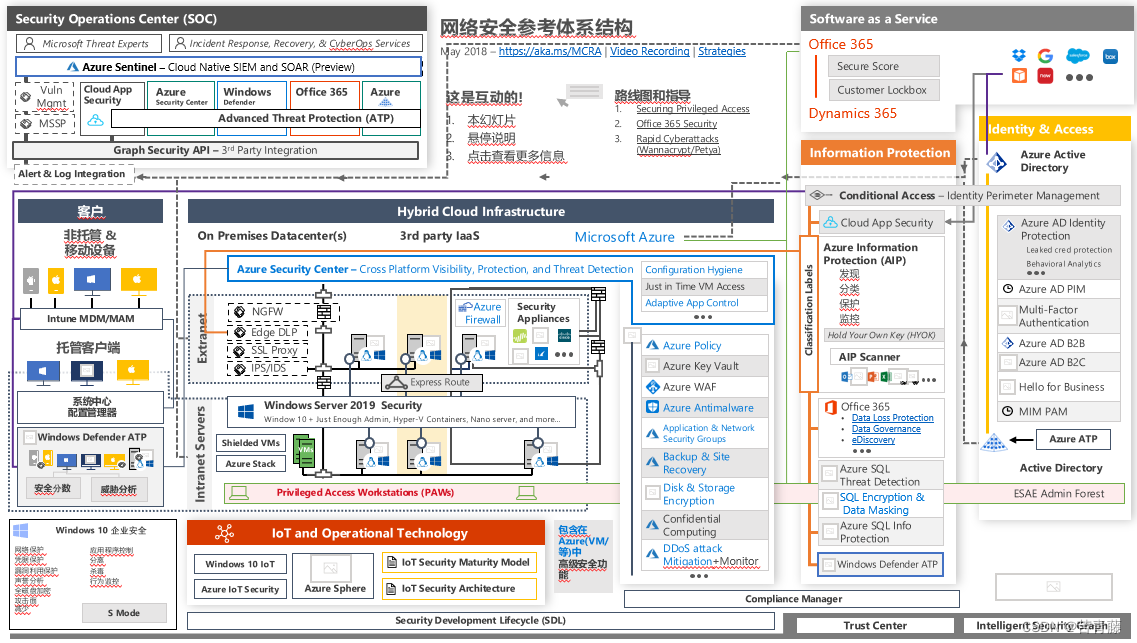Click the Windows 10 logo in 企业安全 box
Image resolution: width=1137 pixels, height=643 pixels.
(x=20, y=531)
